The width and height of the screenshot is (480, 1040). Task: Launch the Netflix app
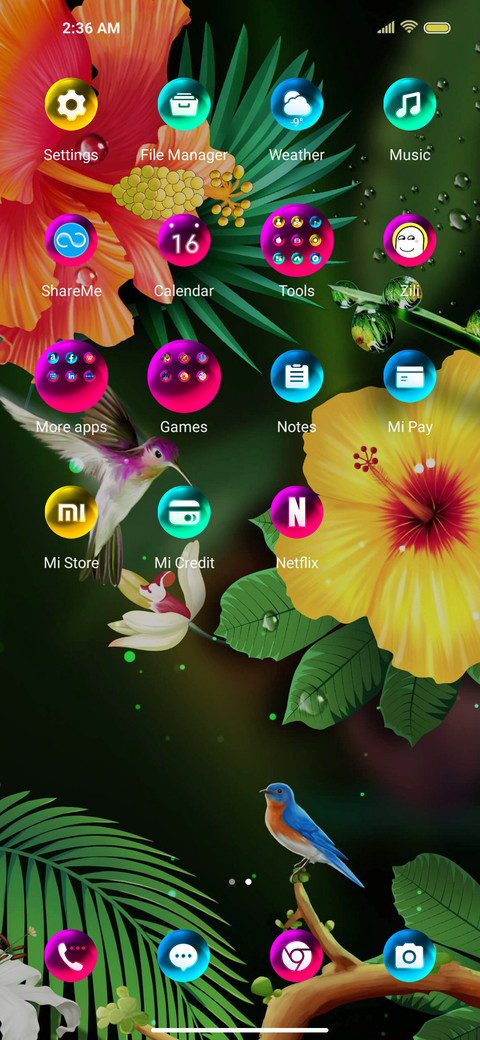coord(297,512)
